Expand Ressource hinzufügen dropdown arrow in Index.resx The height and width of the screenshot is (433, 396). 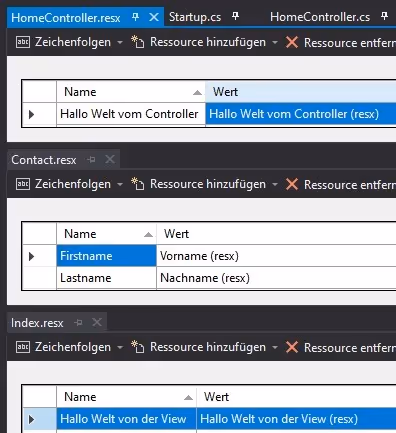275,347
